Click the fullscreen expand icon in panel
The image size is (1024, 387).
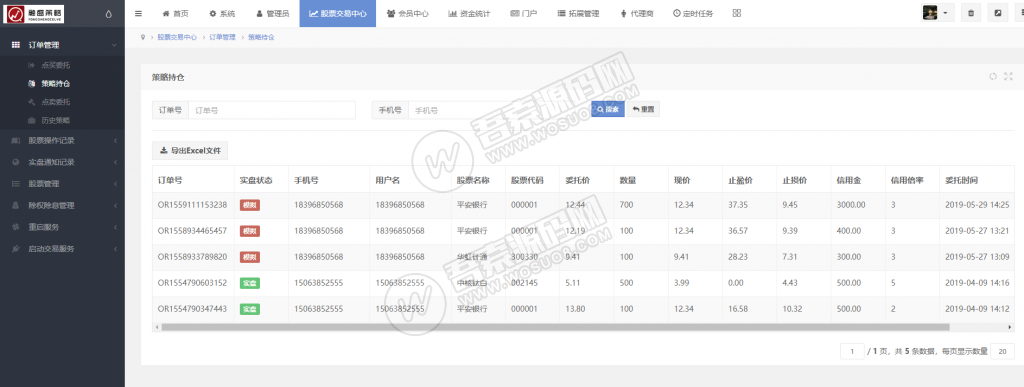tap(1008, 76)
